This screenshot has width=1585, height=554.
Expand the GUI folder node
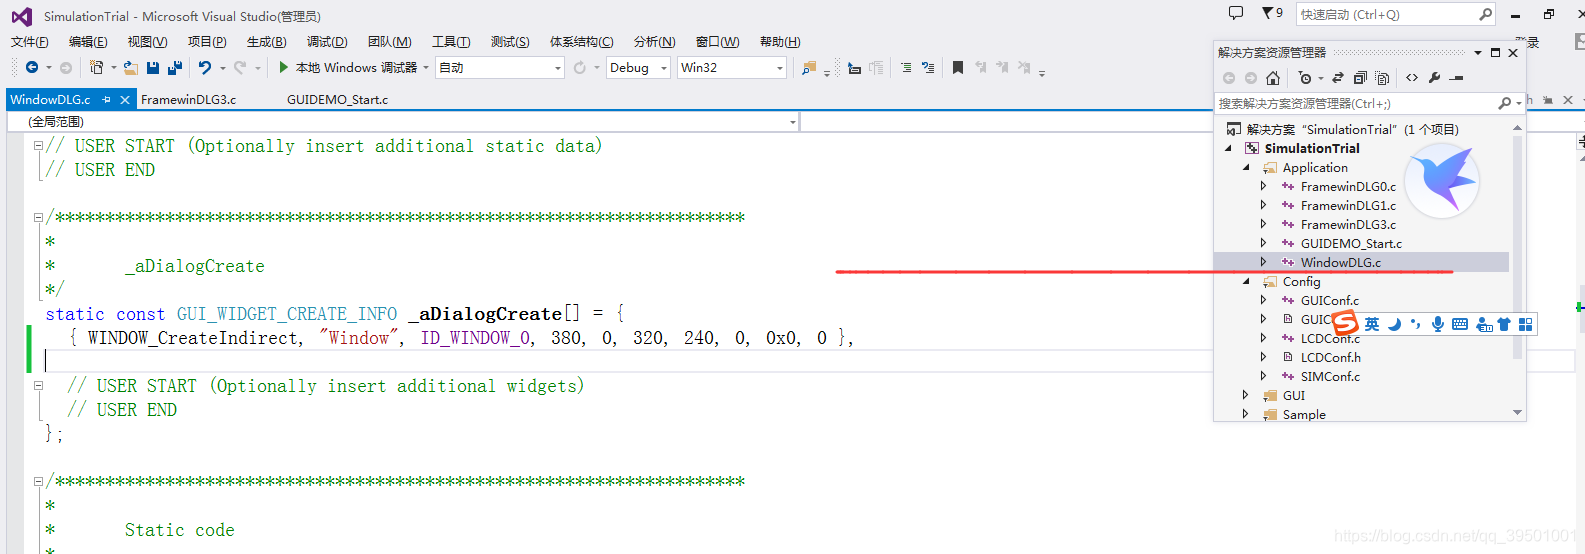(x=1246, y=395)
